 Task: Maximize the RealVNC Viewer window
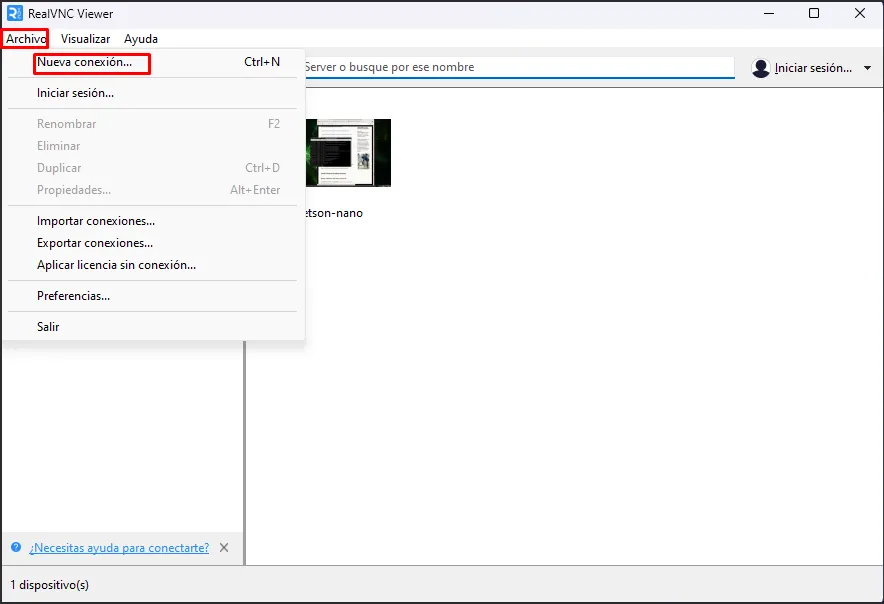pyautogui.click(x=814, y=14)
